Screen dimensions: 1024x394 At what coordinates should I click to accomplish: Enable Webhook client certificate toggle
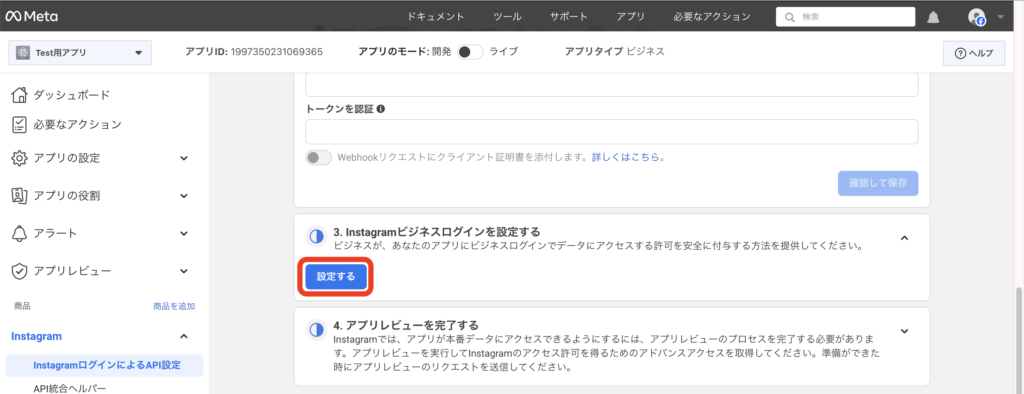(319, 157)
